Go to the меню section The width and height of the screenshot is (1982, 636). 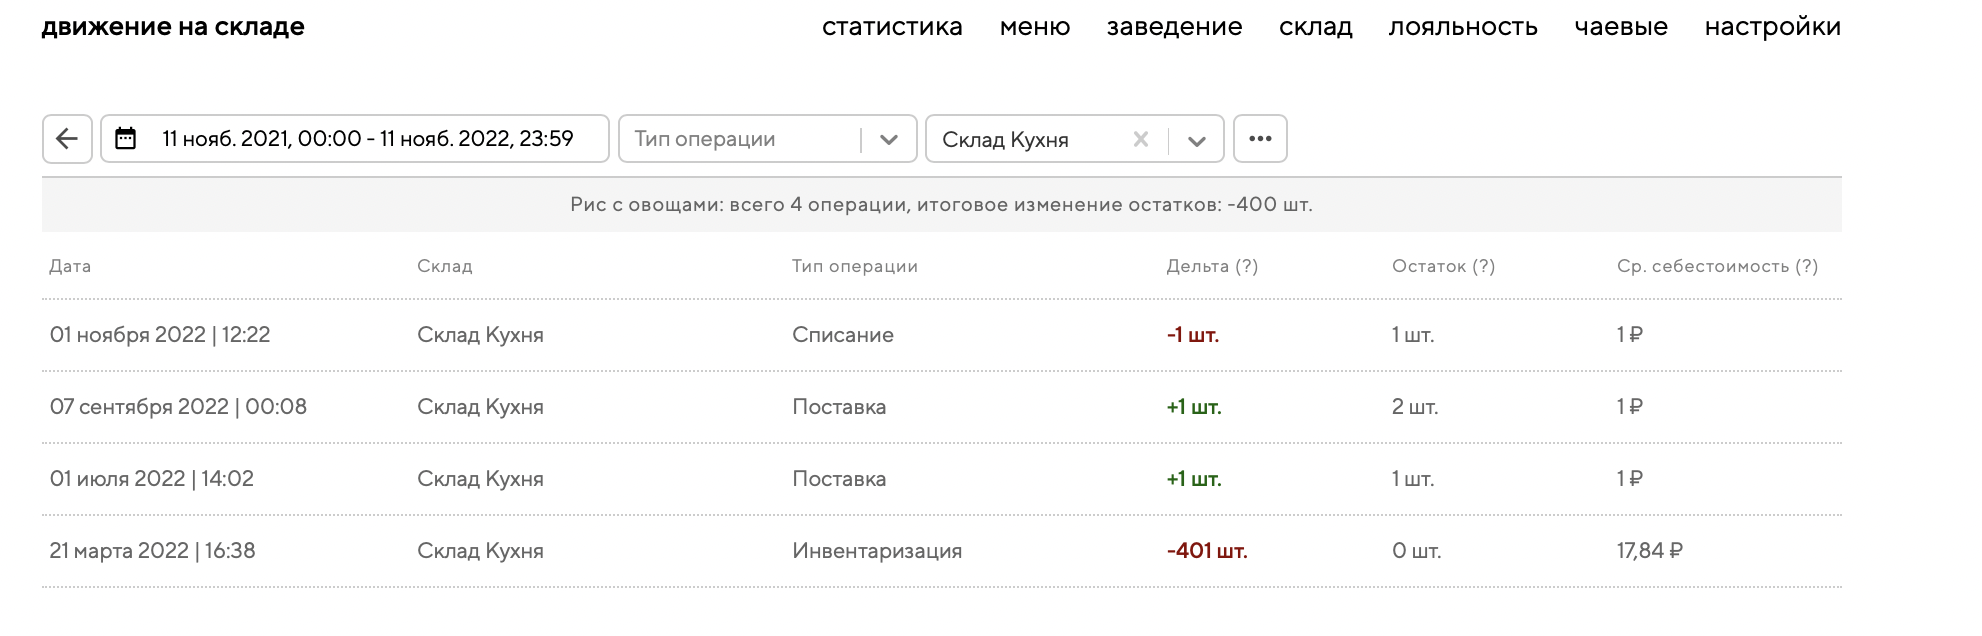click(1035, 27)
